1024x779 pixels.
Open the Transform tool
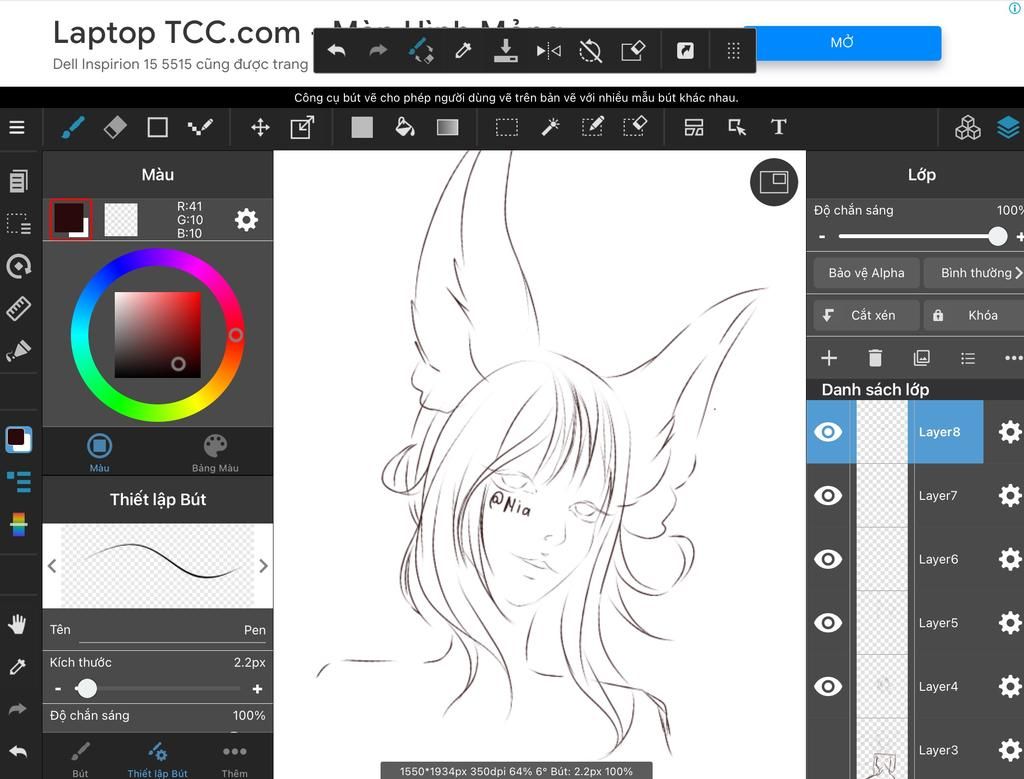(302, 127)
